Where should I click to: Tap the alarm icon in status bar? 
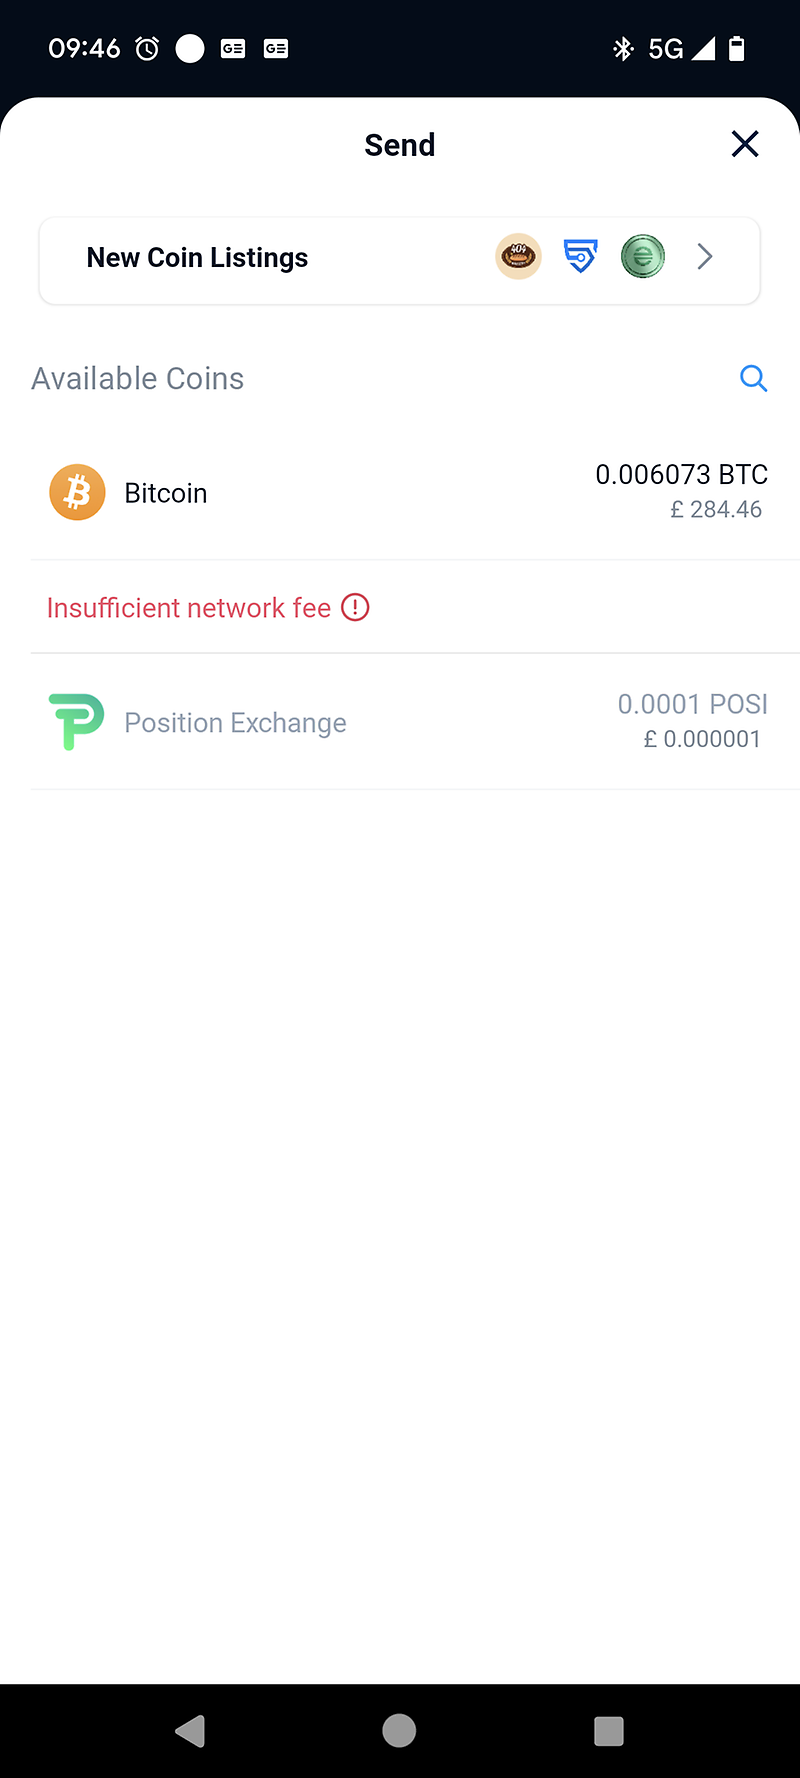(147, 48)
